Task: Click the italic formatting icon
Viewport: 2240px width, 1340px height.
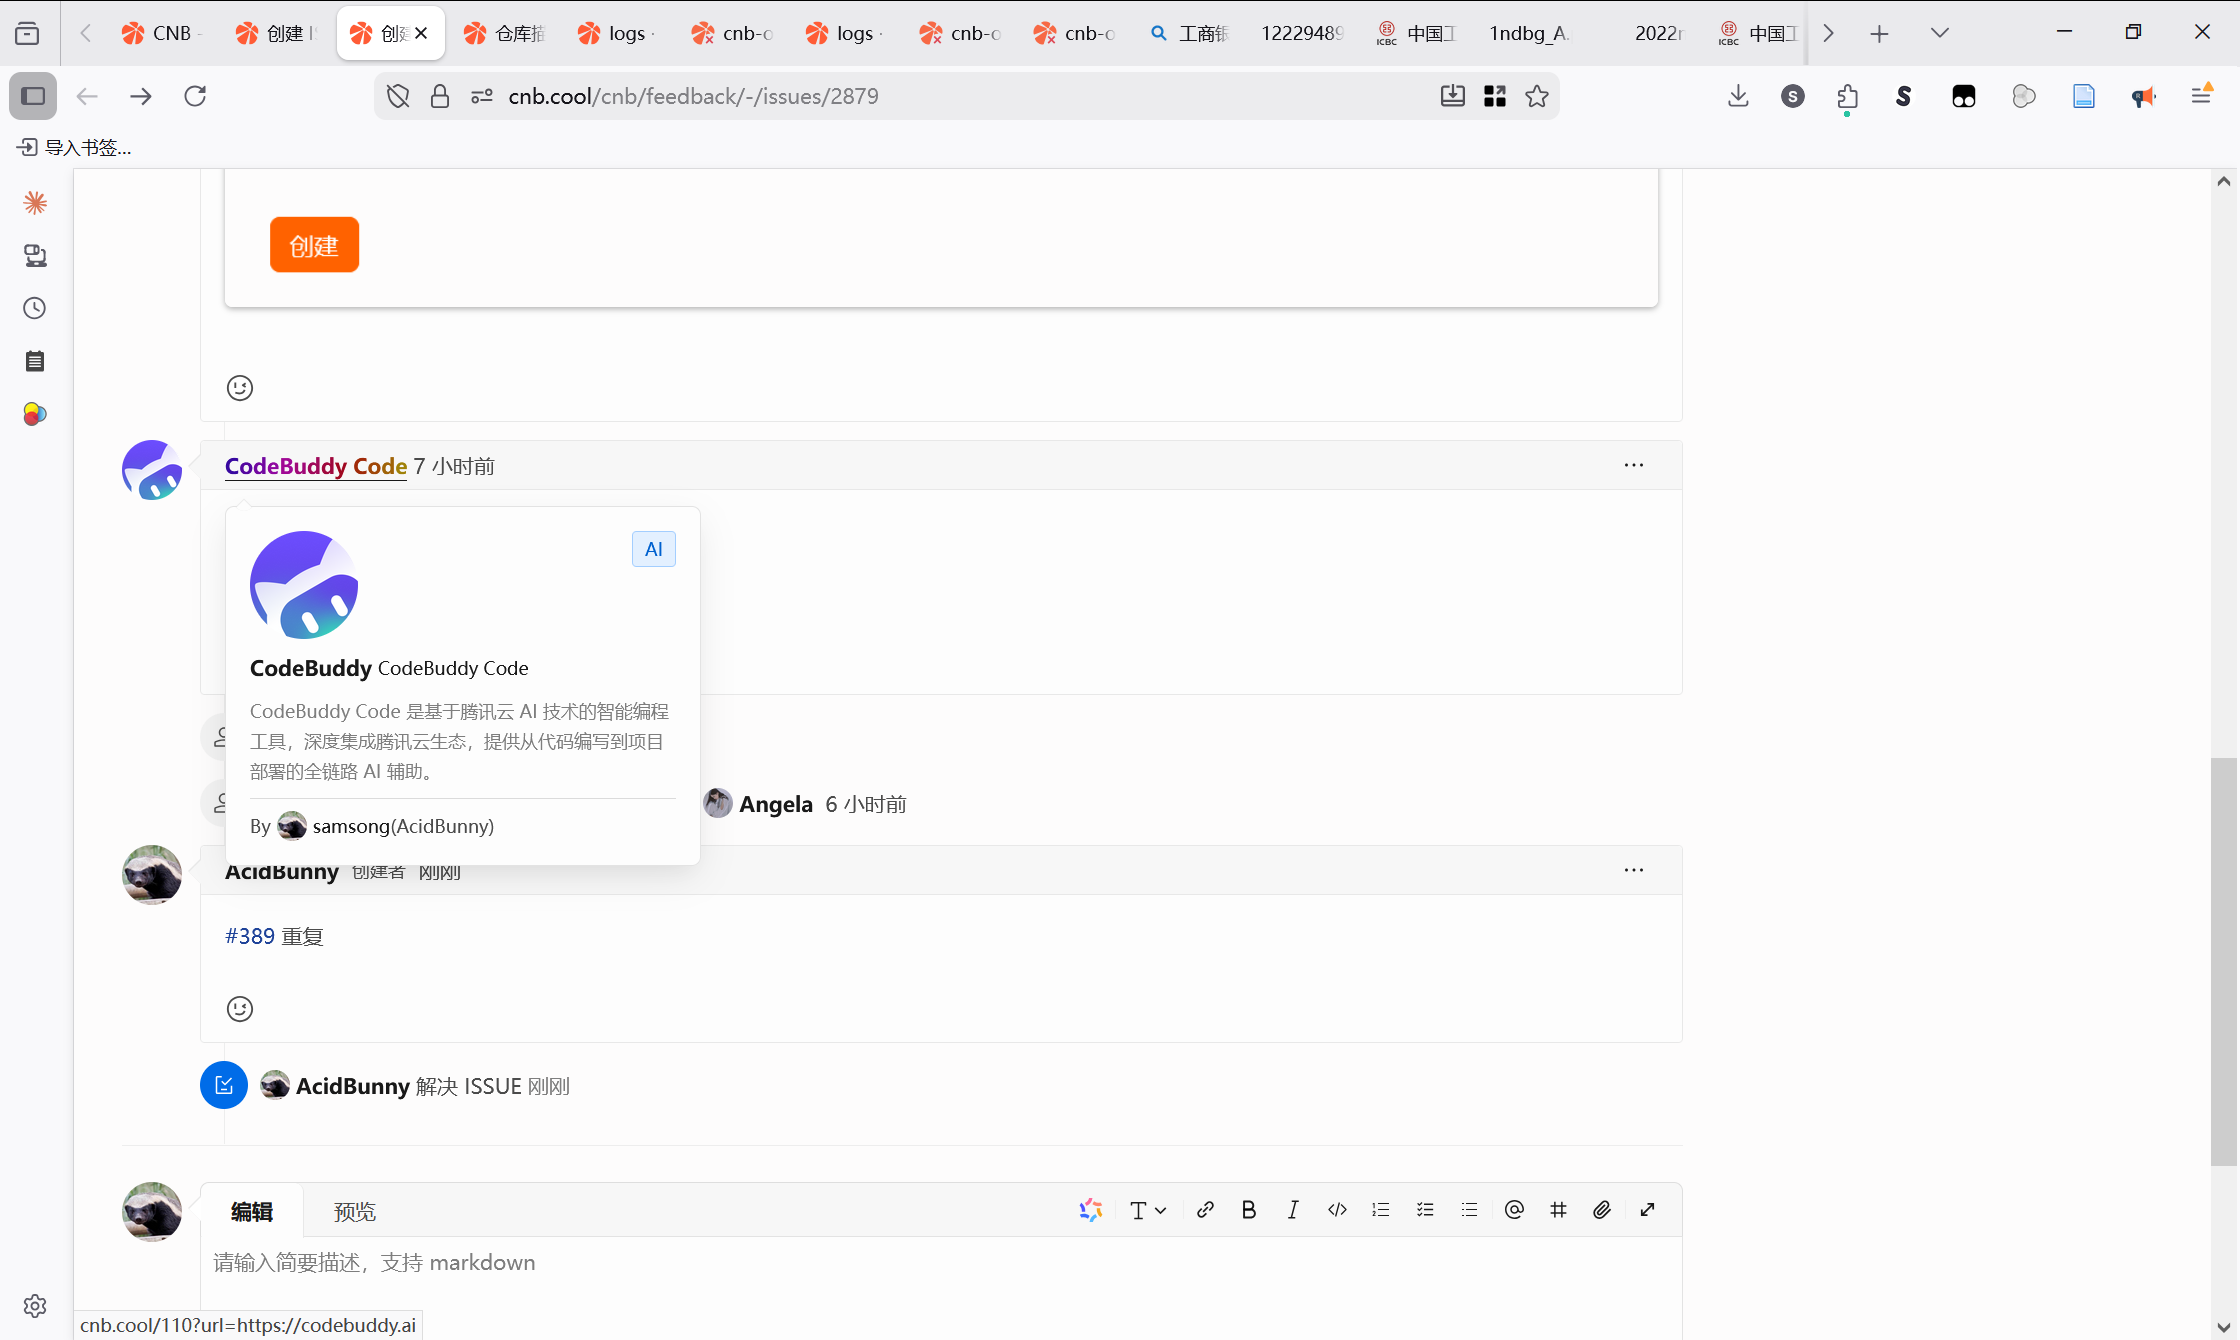Action: [1293, 1210]
